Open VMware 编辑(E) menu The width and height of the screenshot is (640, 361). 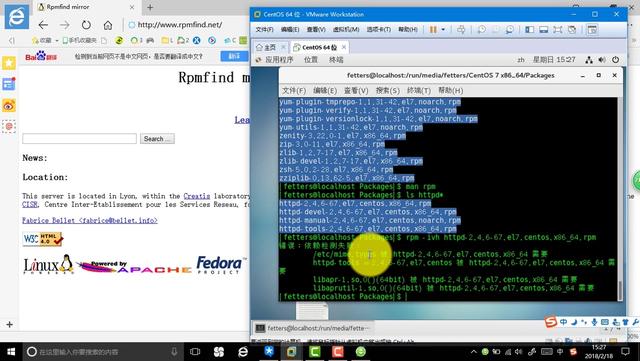[290, 29]
